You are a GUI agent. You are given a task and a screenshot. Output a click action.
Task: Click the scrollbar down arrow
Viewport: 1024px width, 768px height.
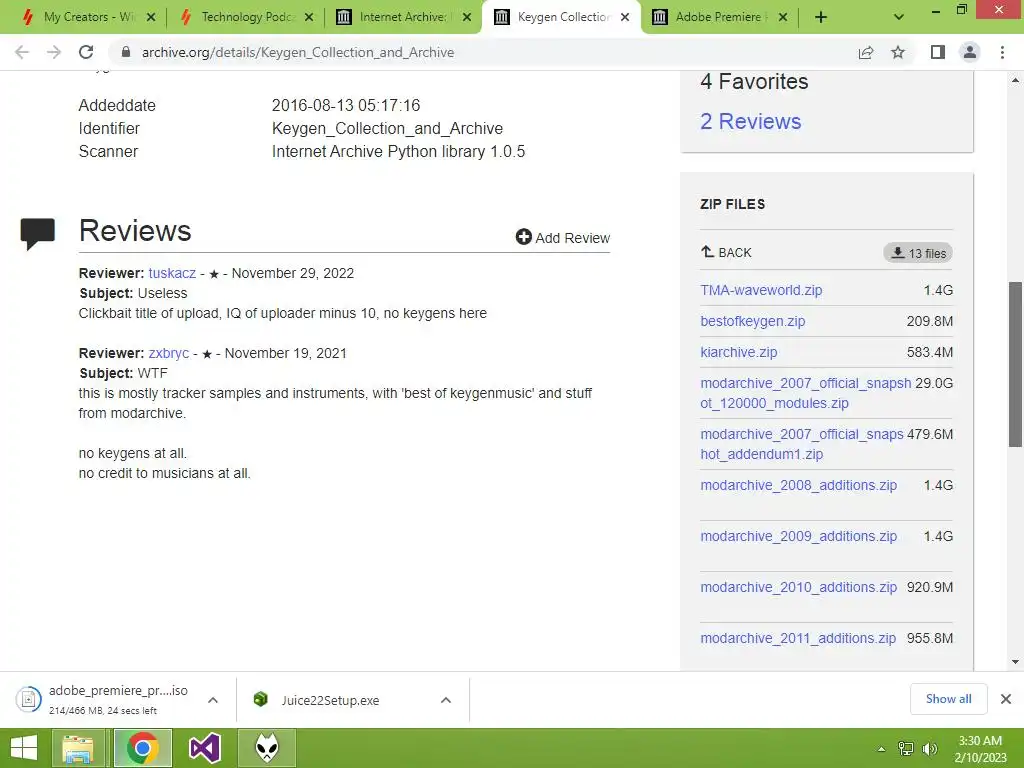tap(1015, 662)
